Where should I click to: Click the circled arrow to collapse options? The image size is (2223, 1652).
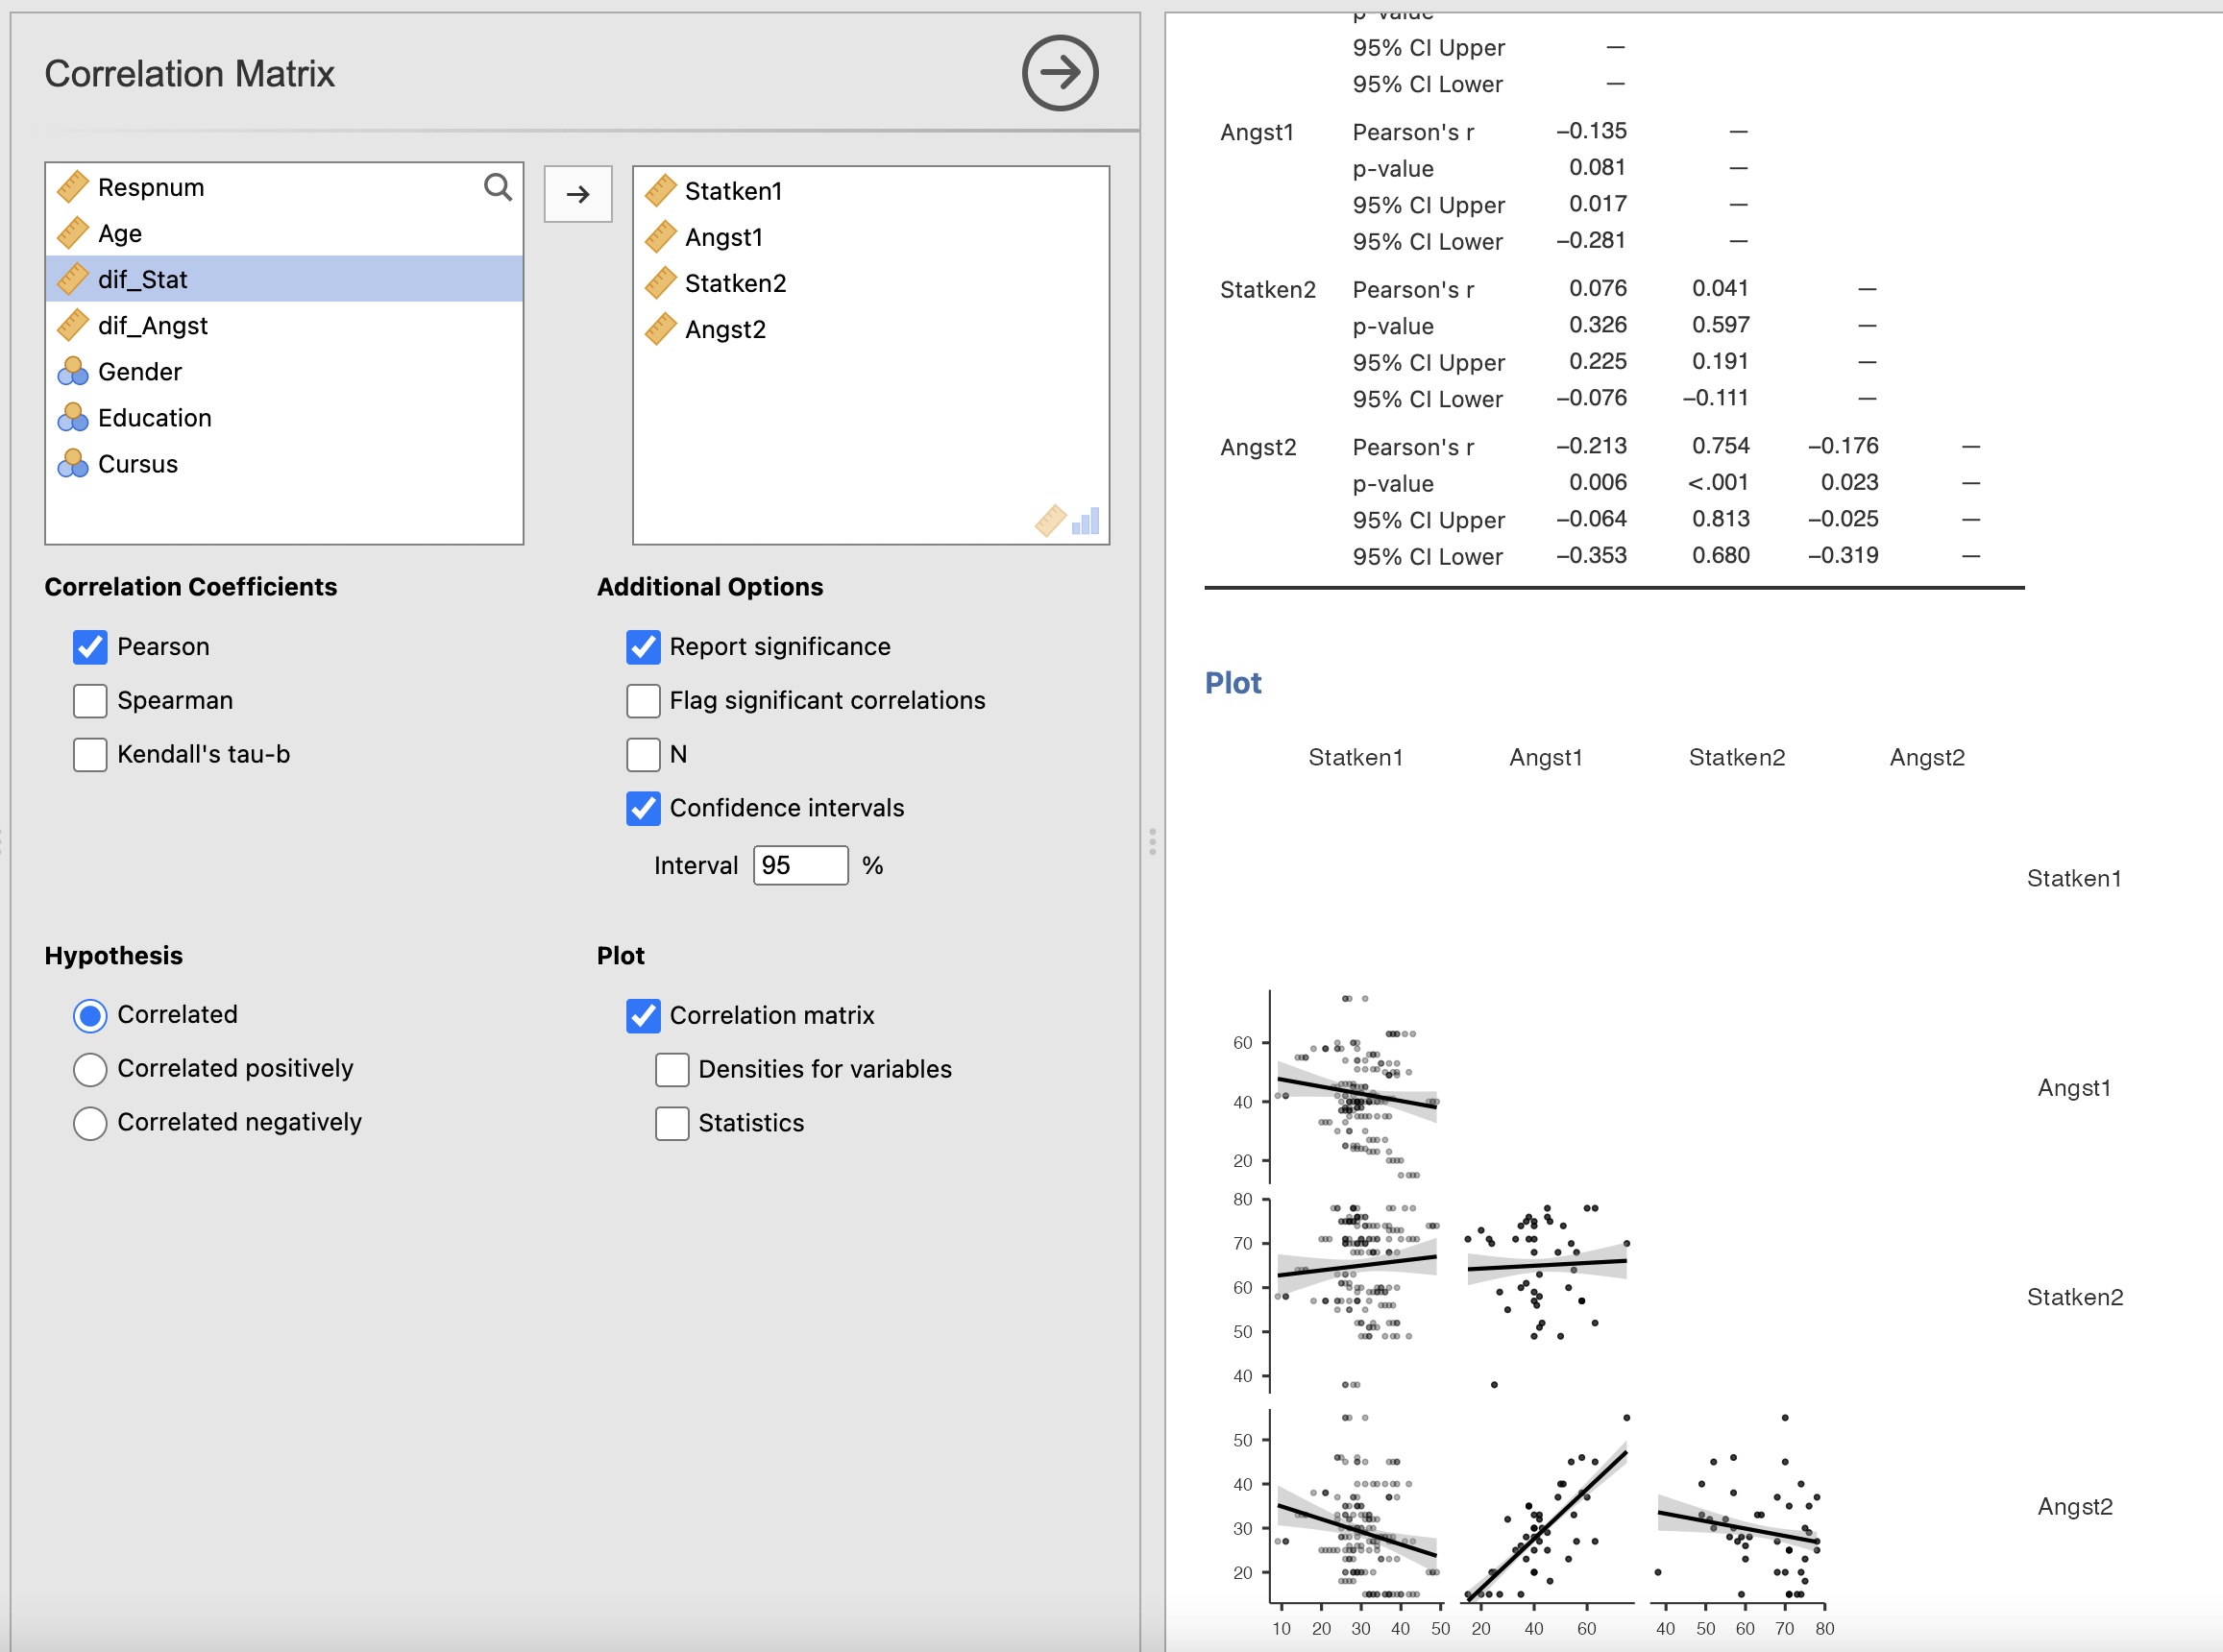tap(1059, 73)
